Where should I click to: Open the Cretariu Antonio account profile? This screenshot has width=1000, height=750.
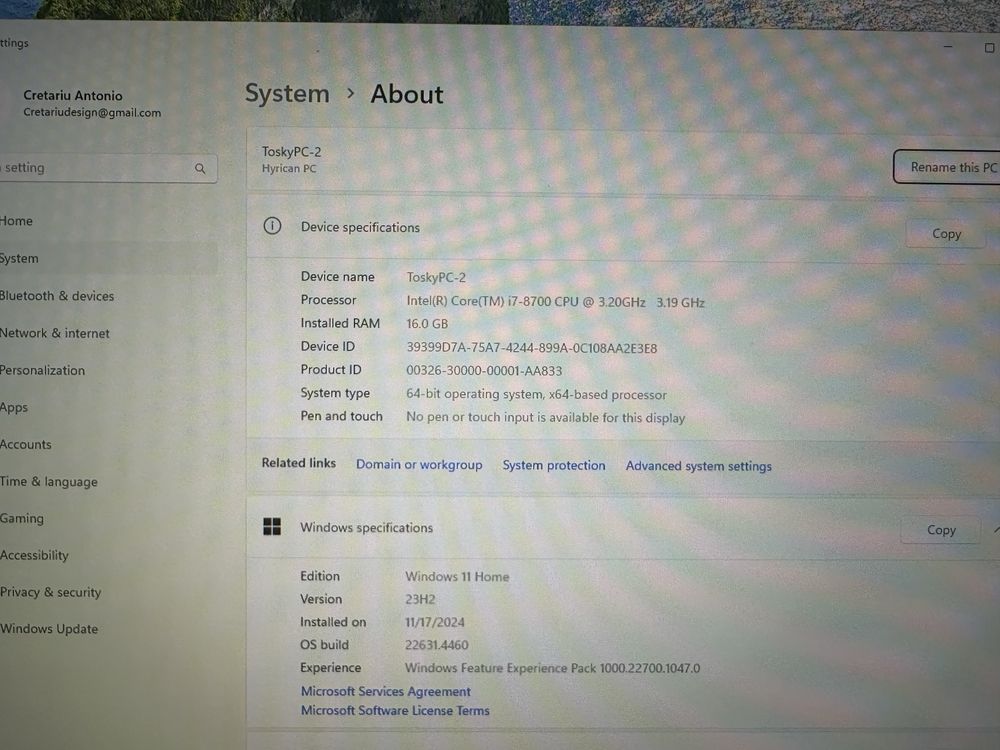click(92, 103)
